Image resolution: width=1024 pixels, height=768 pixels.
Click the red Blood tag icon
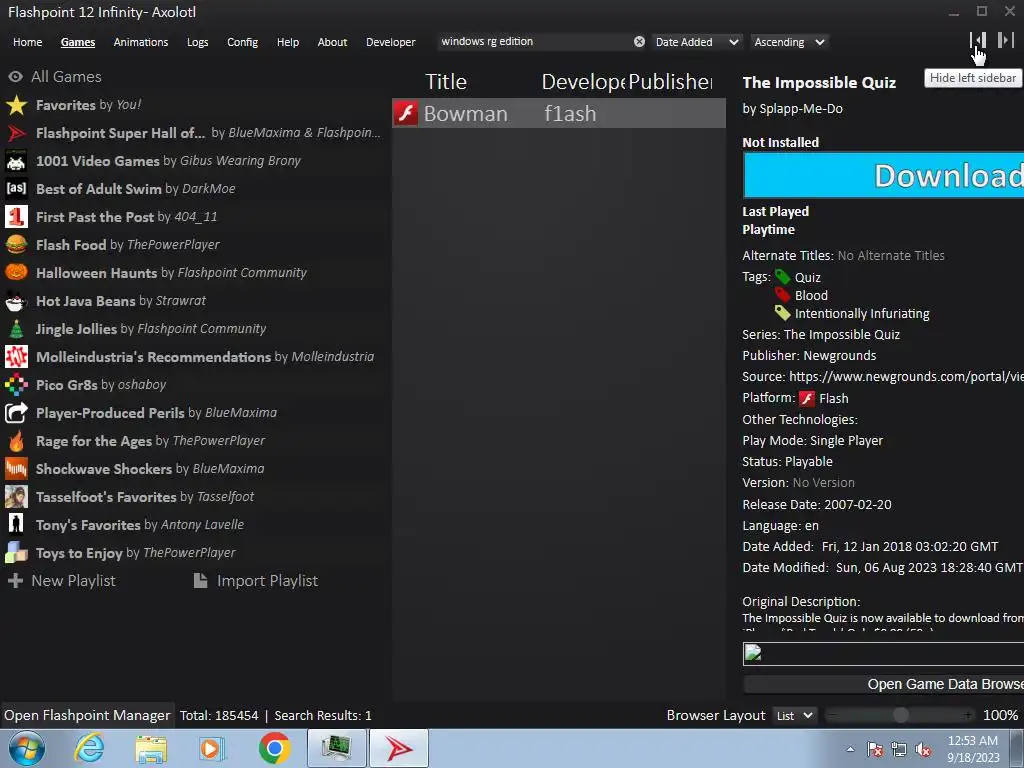[x=782, y=295]
